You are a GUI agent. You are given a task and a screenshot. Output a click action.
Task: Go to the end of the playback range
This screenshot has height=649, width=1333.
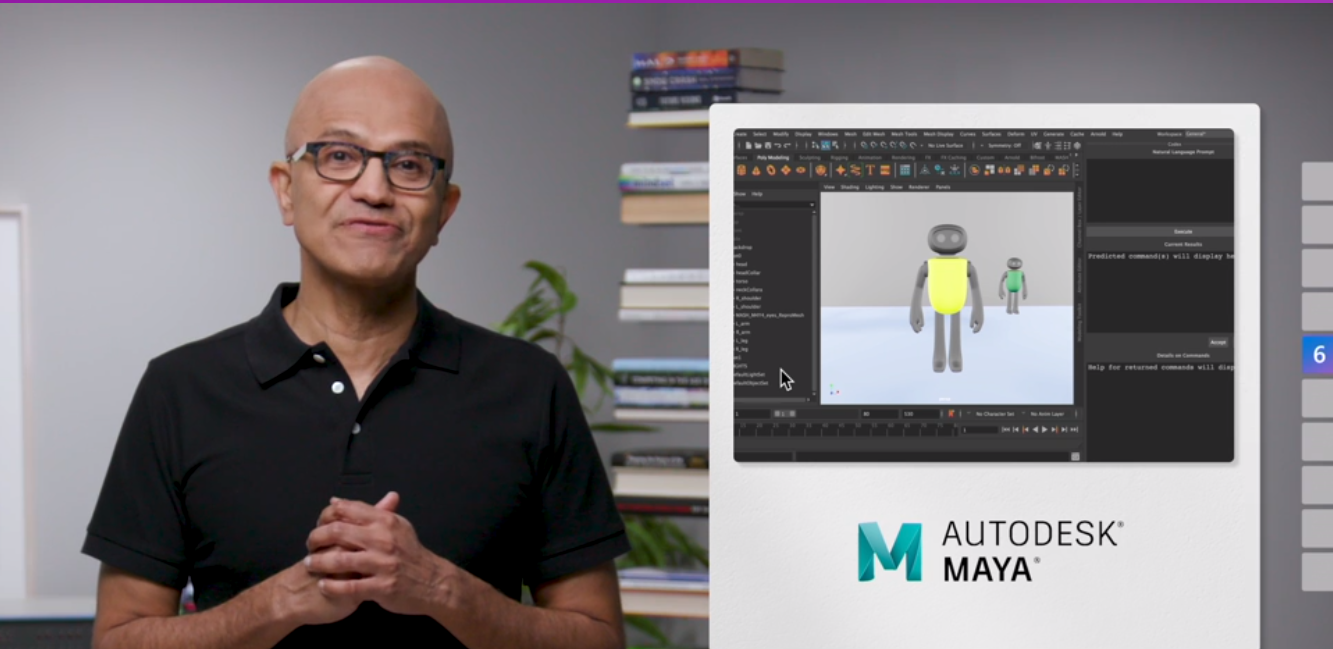[1074, 429]
